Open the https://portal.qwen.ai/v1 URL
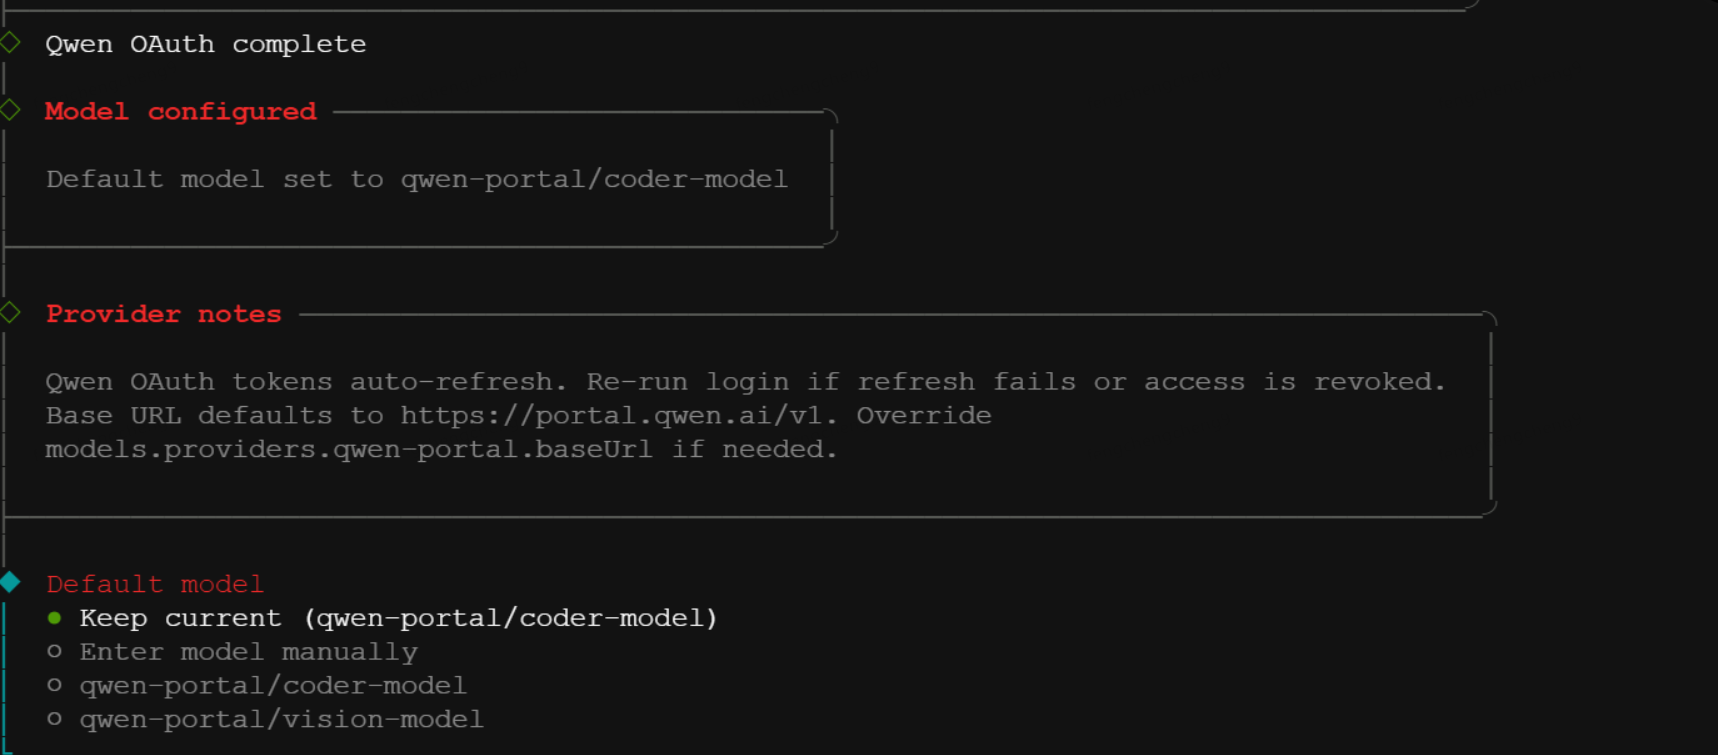The width and height of the screenshot is (1718, 755). click(611, 415)
